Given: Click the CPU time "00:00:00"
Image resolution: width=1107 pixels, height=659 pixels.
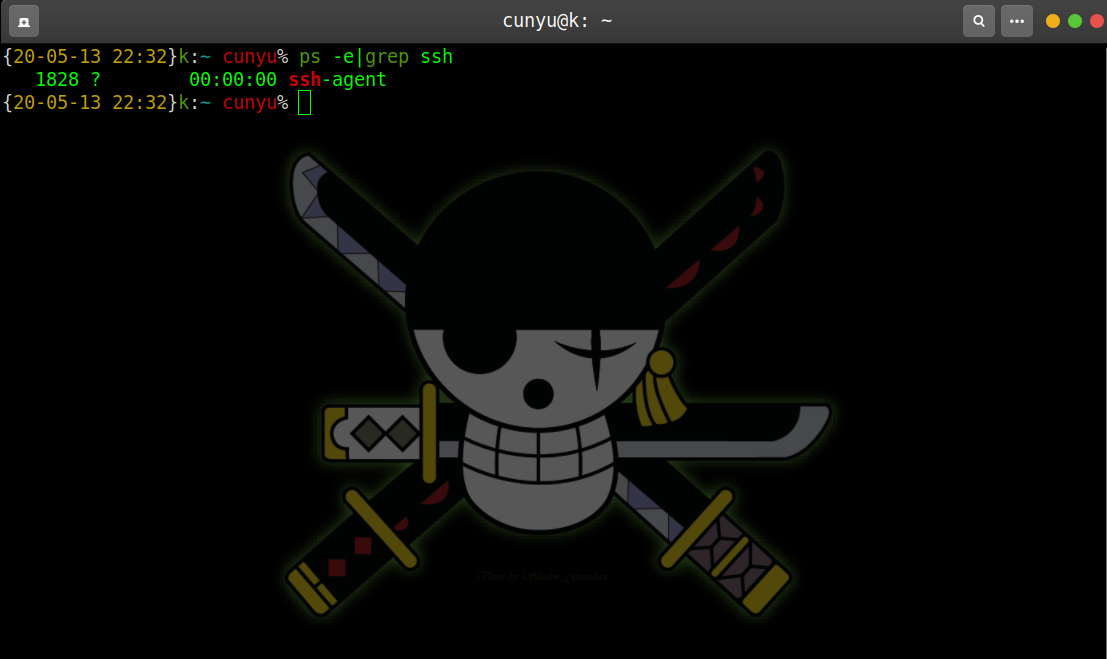Looking at the screenshot, I should 233,80.
